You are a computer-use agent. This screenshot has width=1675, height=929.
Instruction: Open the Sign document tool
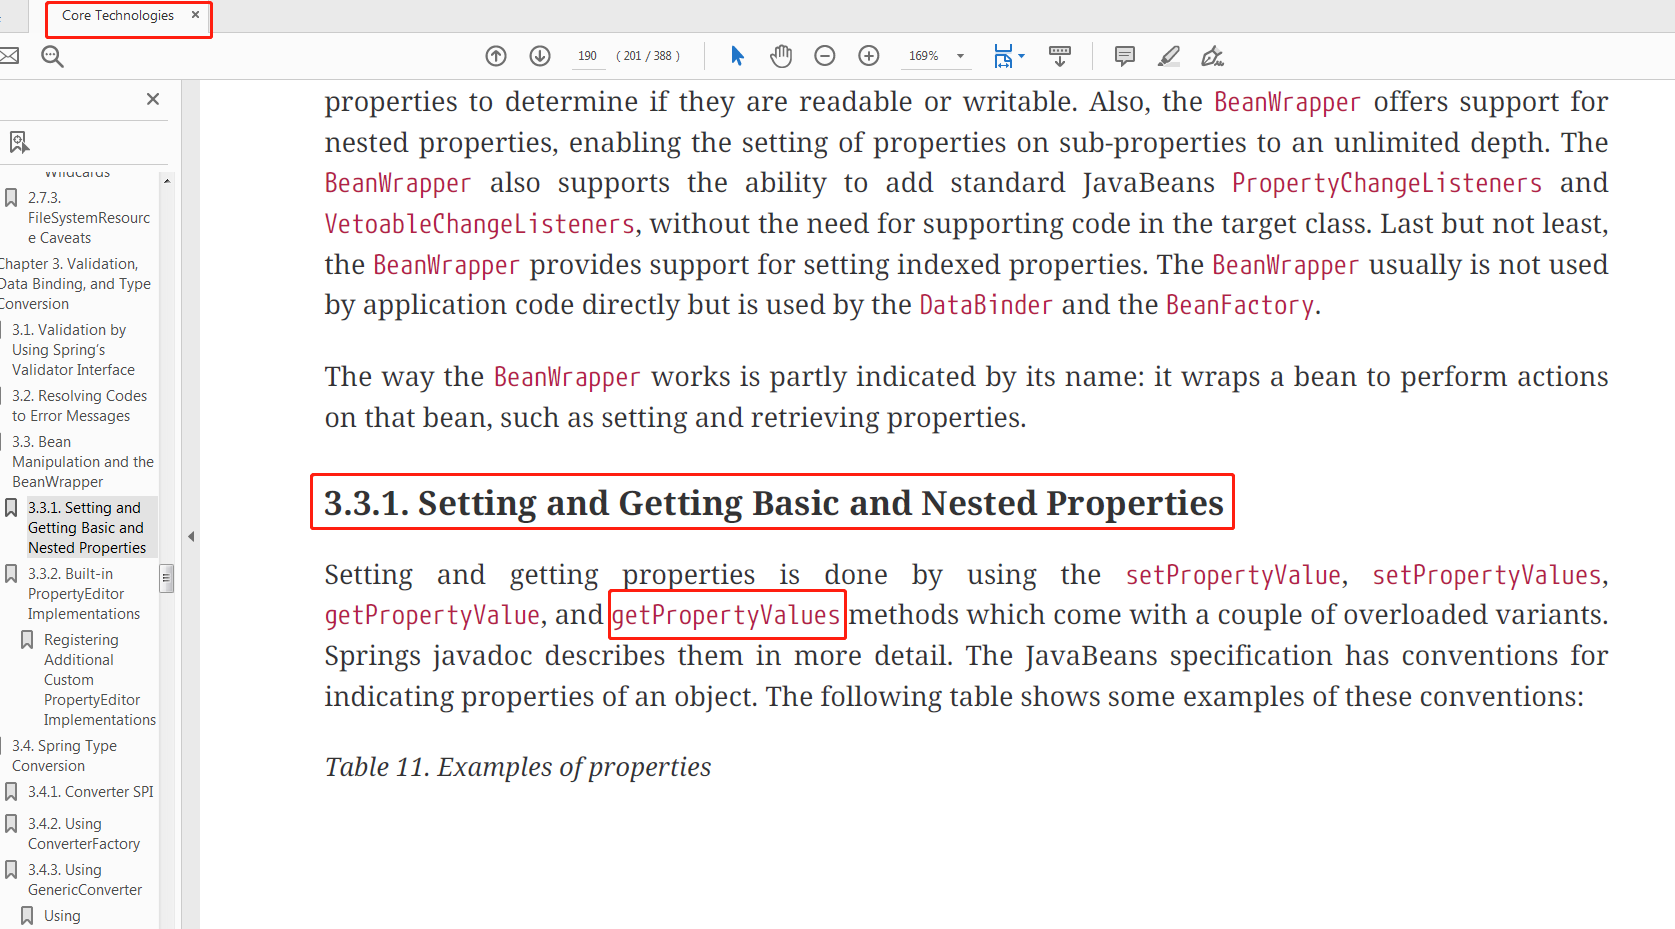click(1212, 56)
